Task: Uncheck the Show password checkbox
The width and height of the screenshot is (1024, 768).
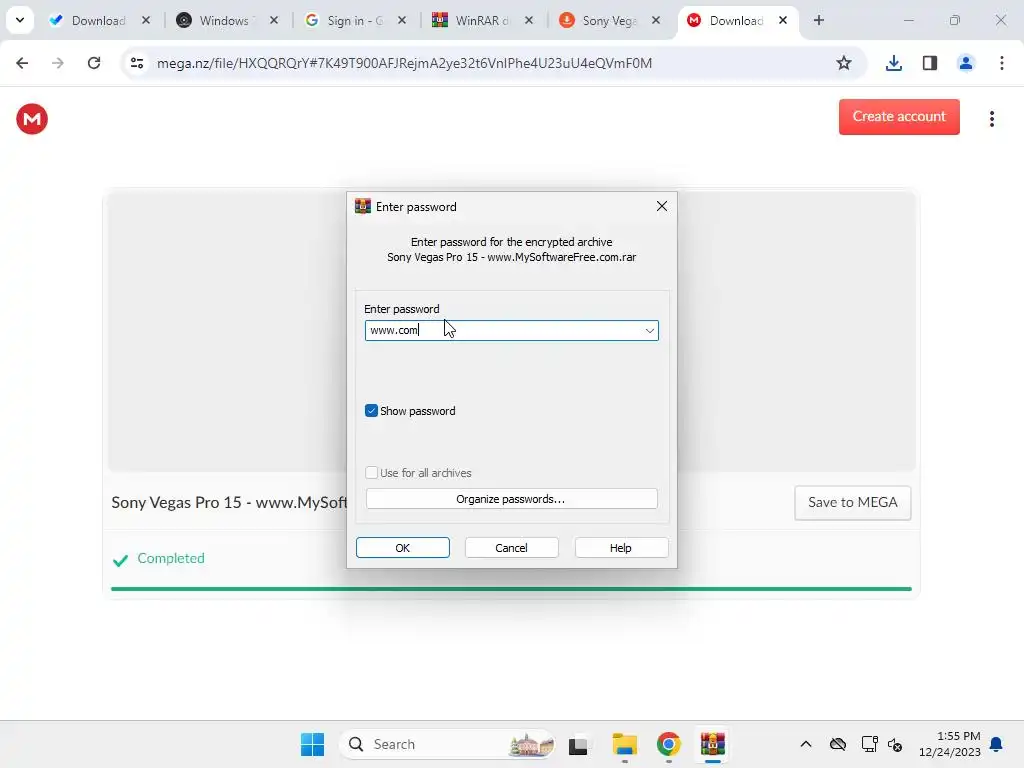Action: [371, 411]
